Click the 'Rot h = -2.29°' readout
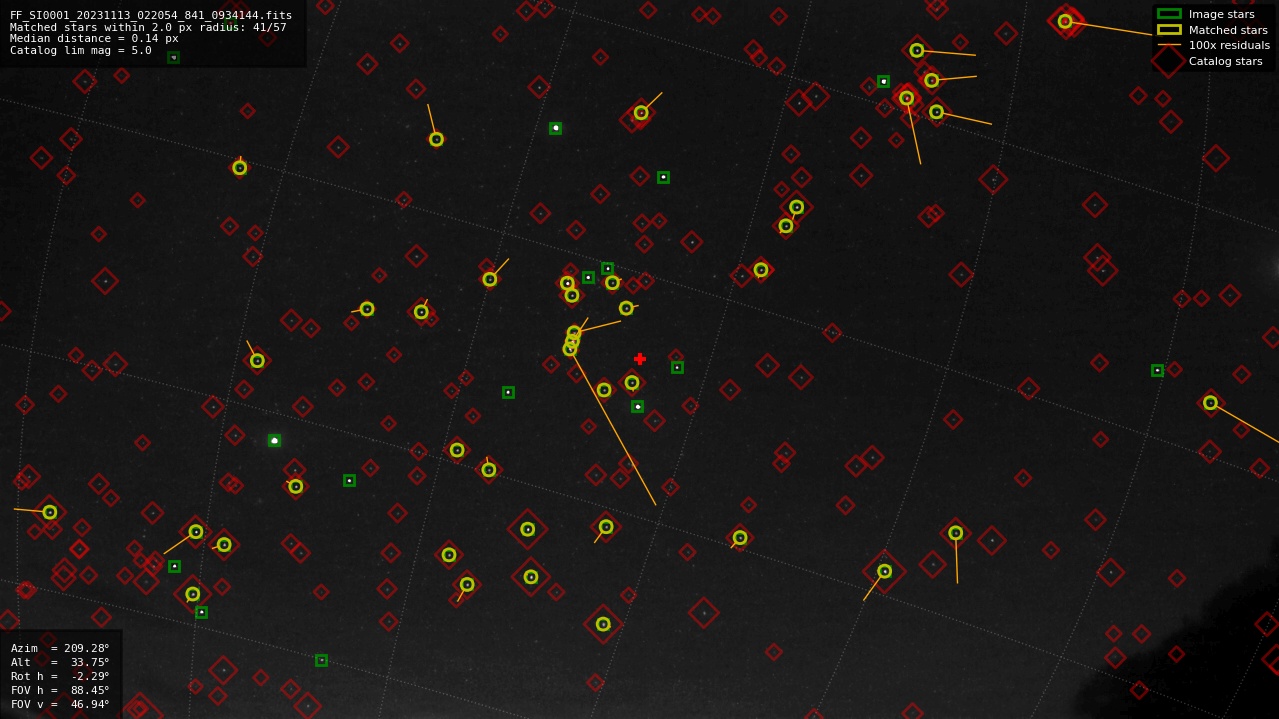Screen dimensions: 1279x719 (60, 676)
